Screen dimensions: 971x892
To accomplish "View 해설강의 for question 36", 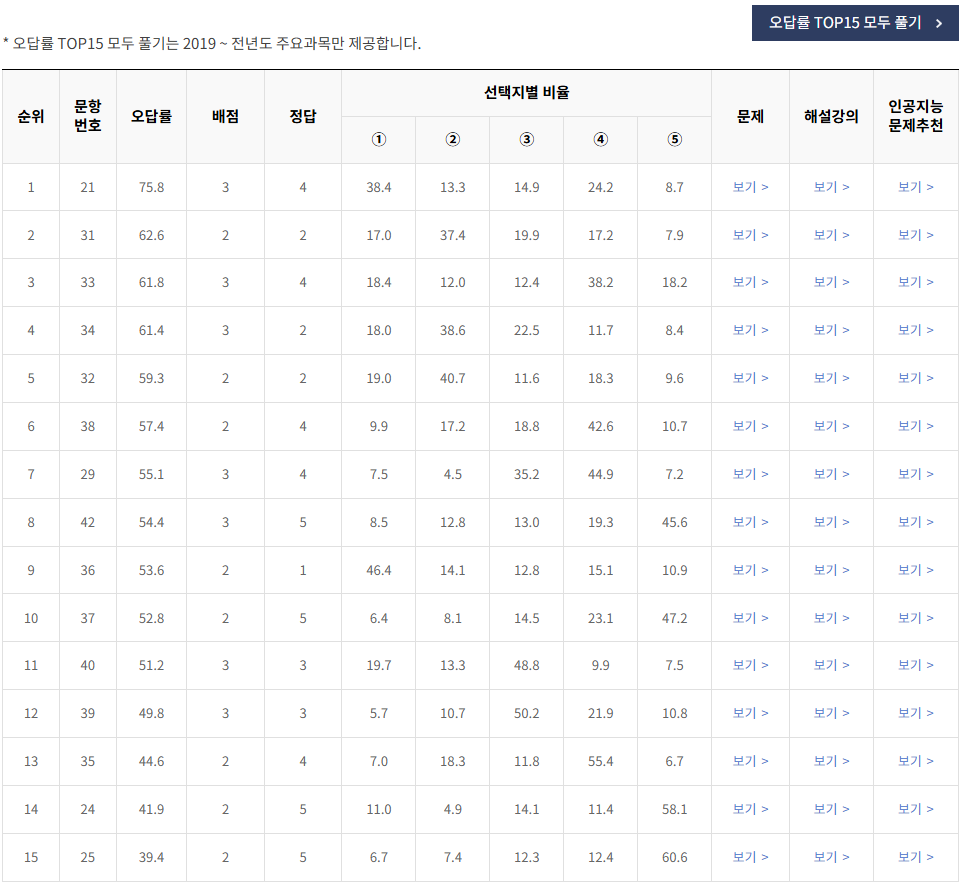I will 831,570.
